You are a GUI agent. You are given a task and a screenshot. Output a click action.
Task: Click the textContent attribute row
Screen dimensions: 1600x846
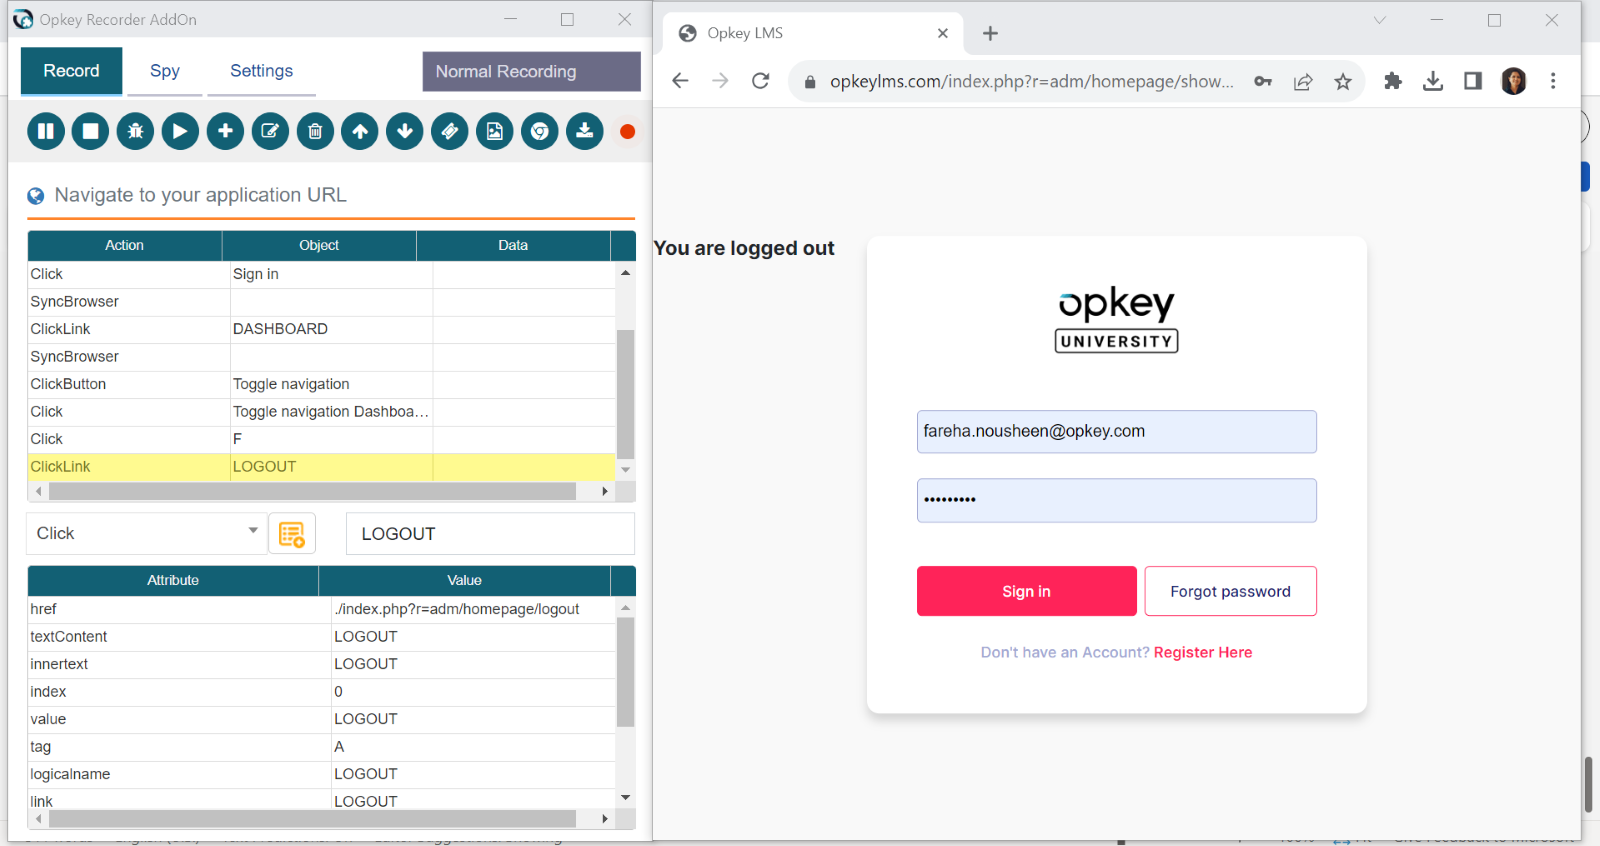click(x=322, y=637)
